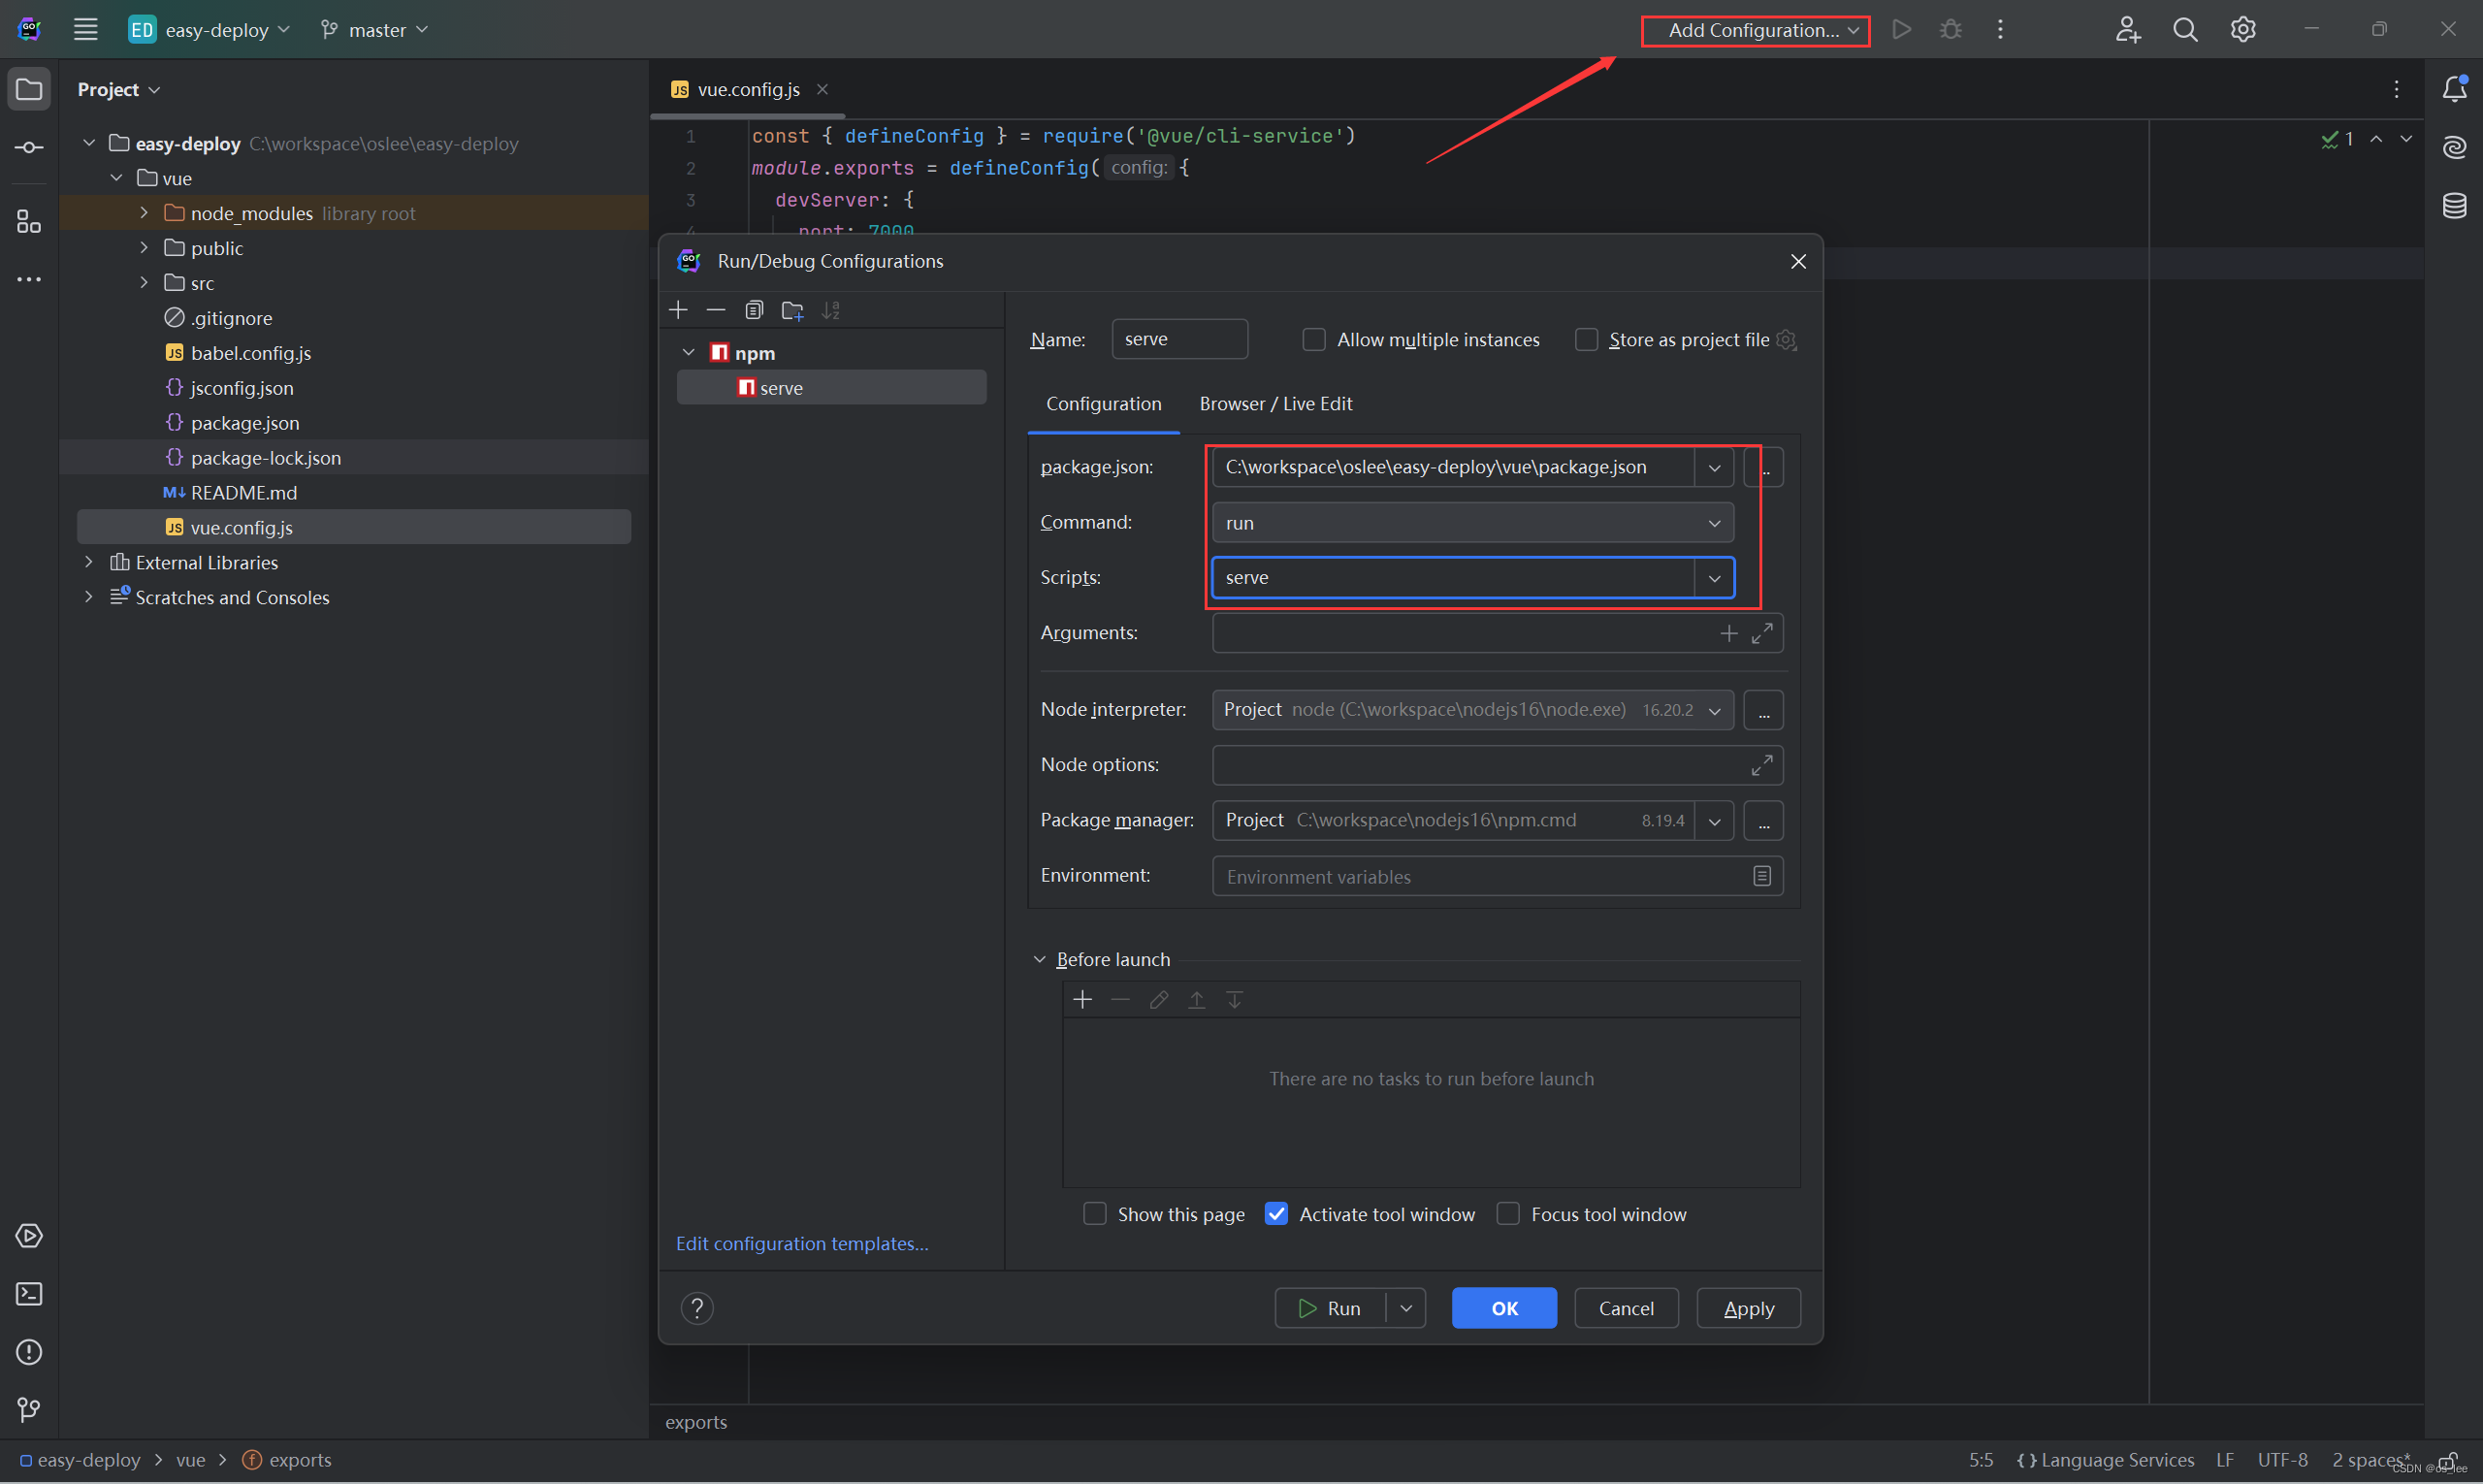Screen dimensions: 2483x1484
Task: Click the Run/Debug configuration add icon
Action: coord(680,309)
